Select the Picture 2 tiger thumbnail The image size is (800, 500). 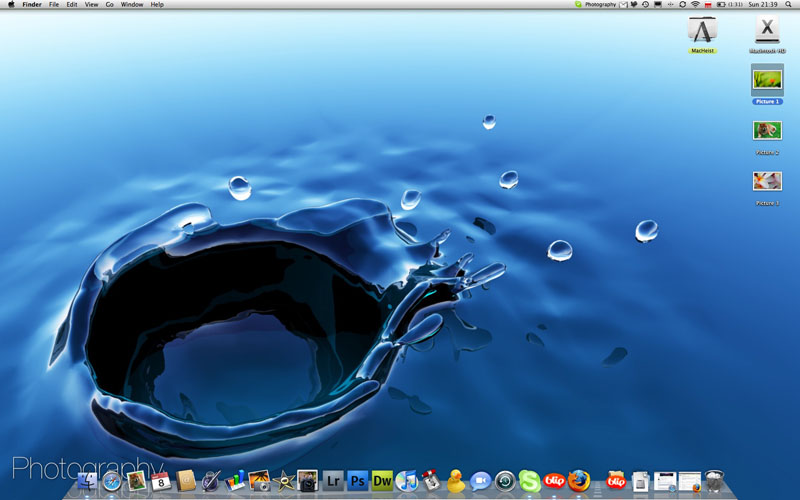click(x=767, y=131)
